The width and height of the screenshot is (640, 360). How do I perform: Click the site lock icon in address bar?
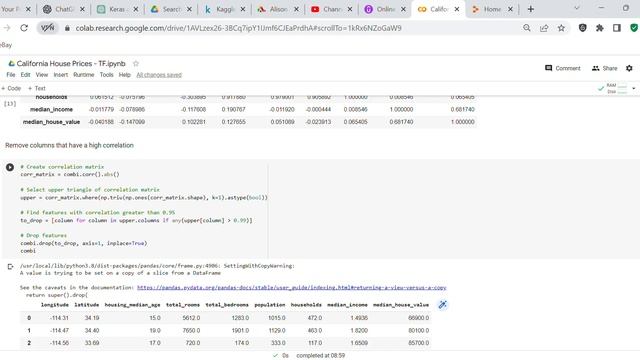(x=67, y=28)
